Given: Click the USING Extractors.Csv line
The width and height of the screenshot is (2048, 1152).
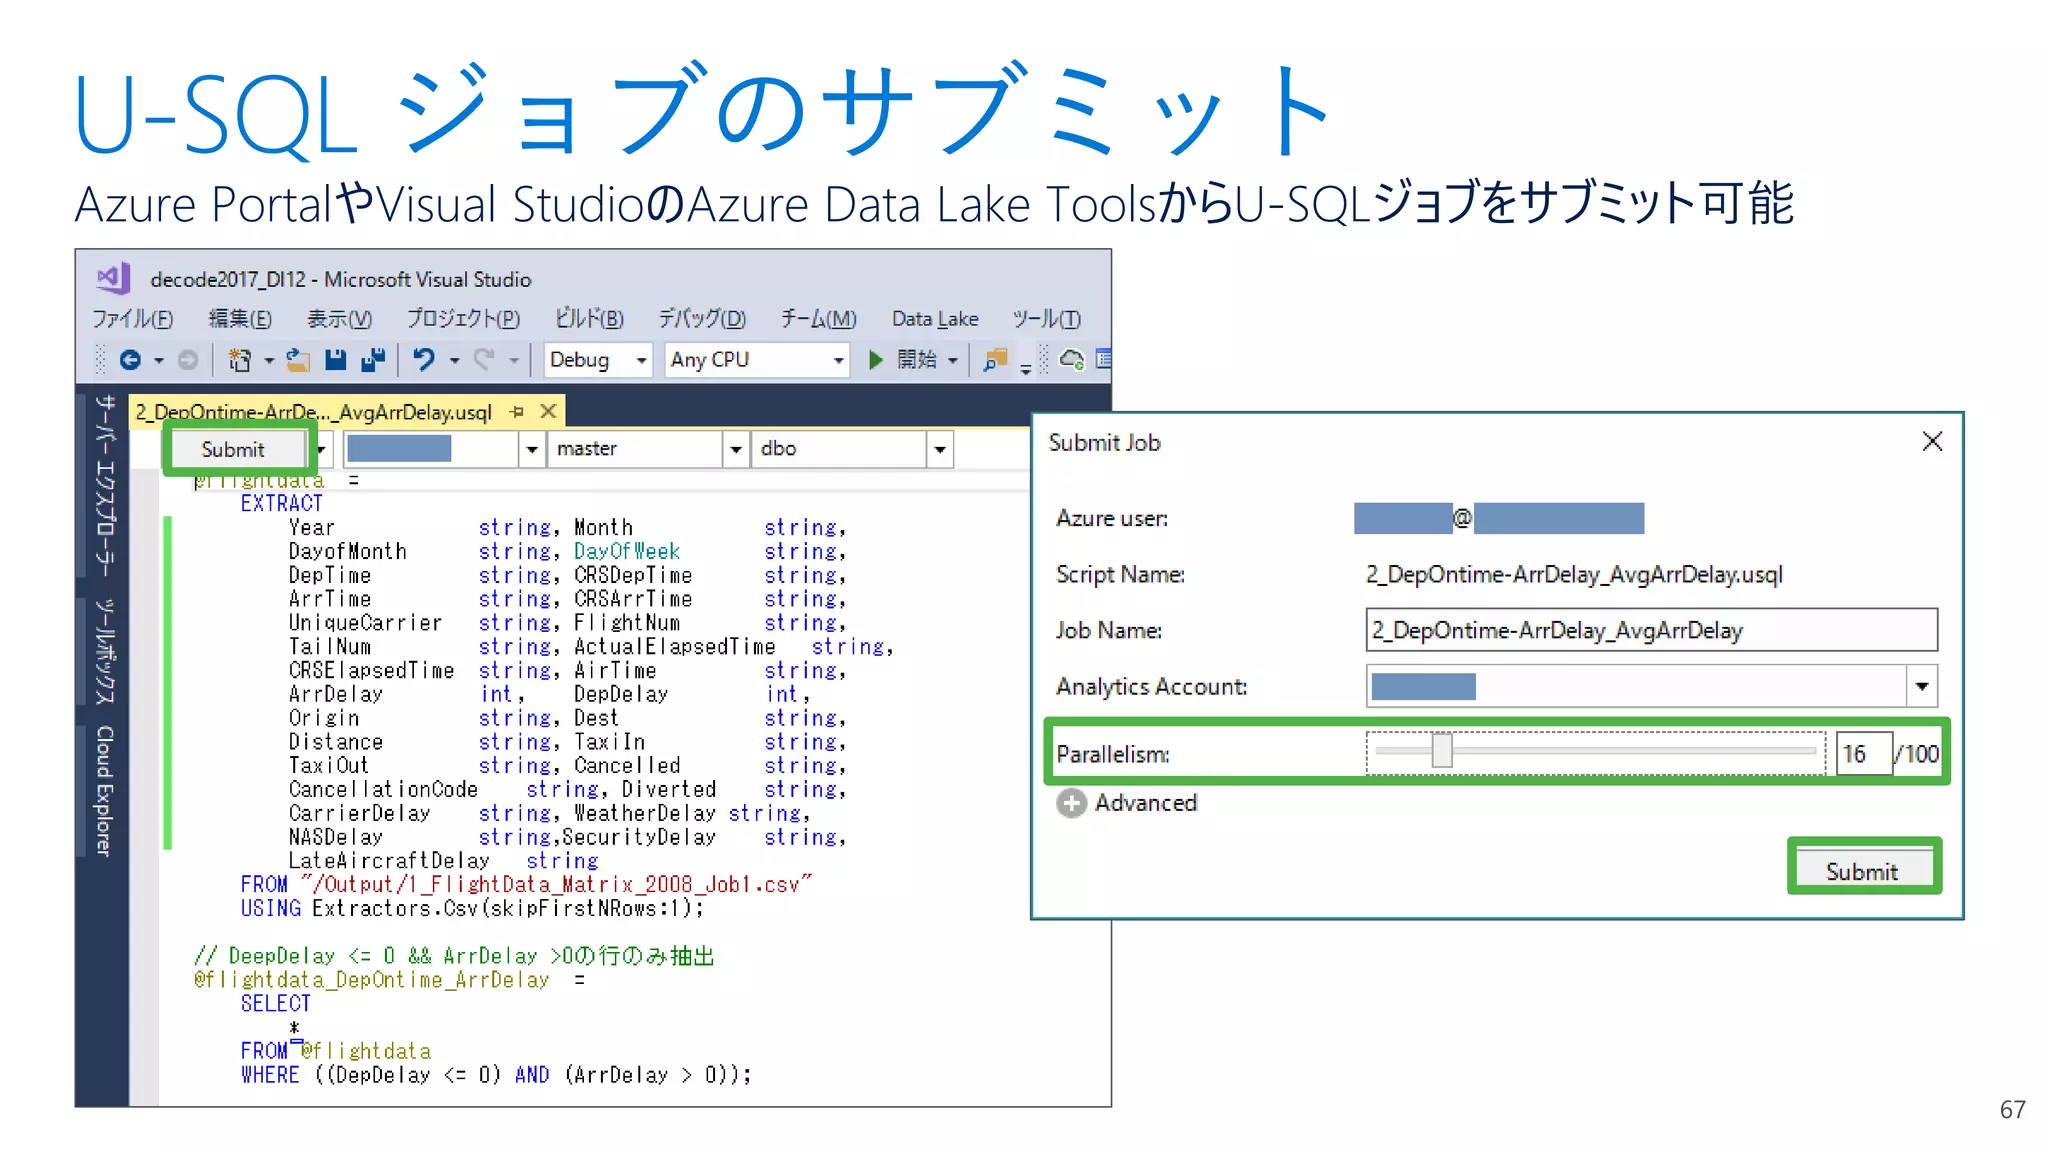Looking at the screenshot, I should click(472, 908).
